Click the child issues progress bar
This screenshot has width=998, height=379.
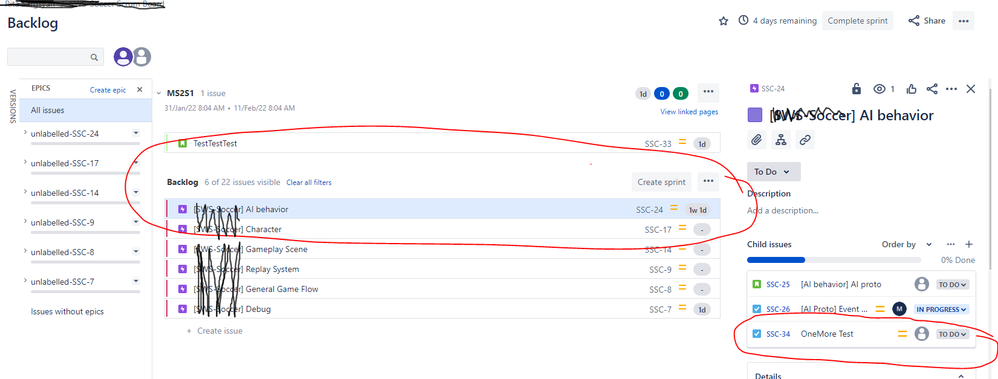tap(834, 260)
